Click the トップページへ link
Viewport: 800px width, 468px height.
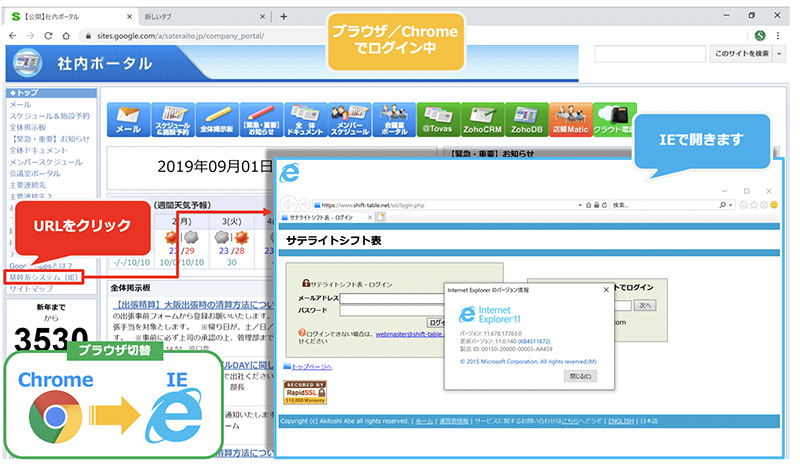[x=312, y=367]
